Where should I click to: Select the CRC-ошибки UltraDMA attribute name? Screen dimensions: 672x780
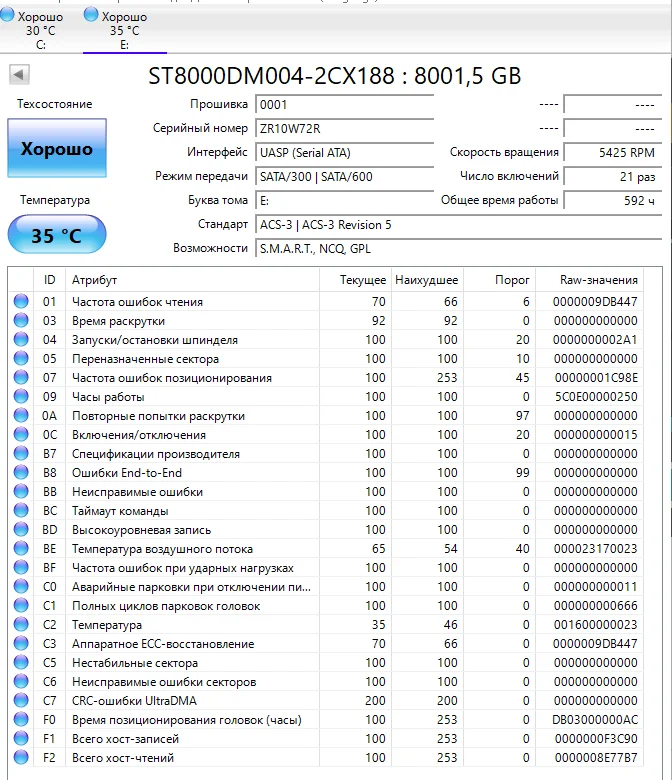[x=134, y=701]
